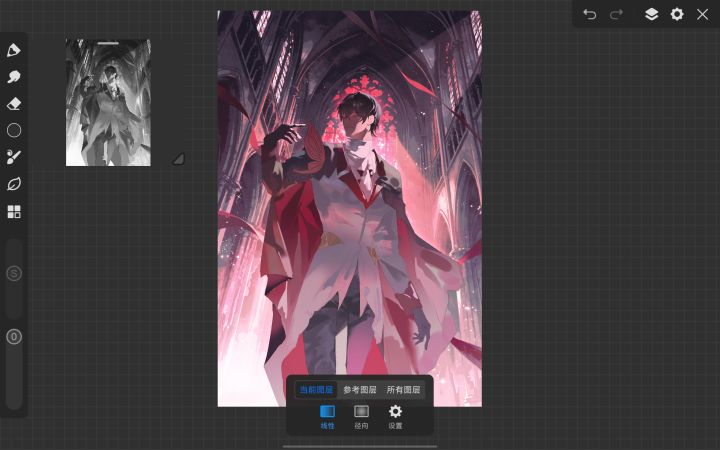The image size is (720, 450).
Task: Open settings from top-right gear
Action: pos(677,14)
